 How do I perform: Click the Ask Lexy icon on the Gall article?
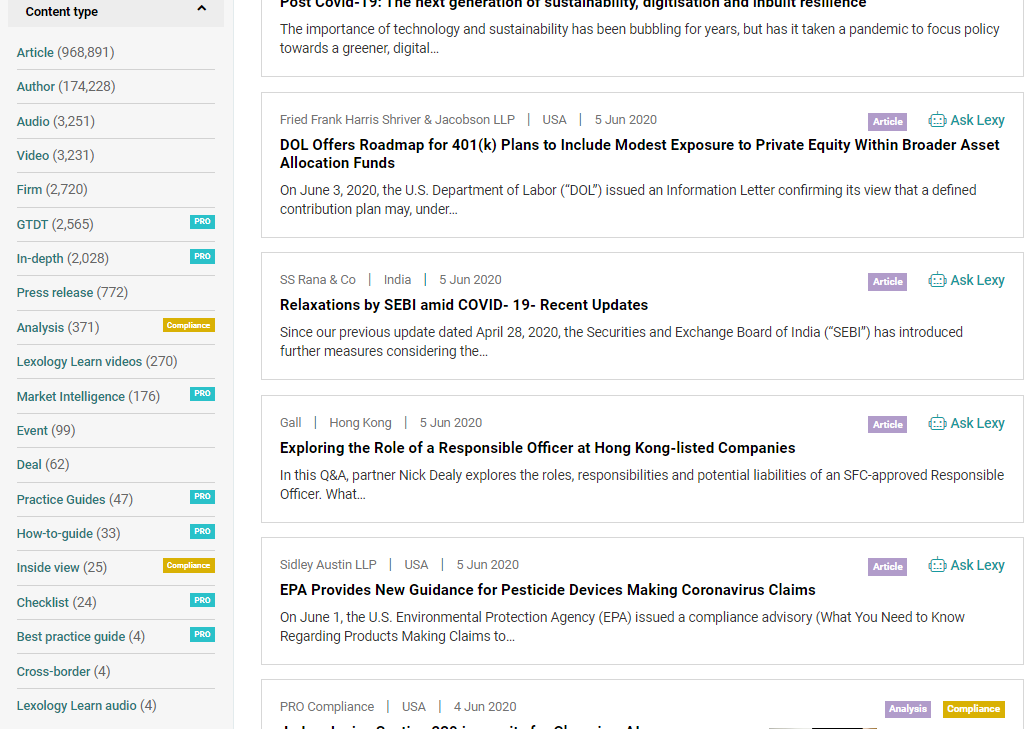(938, 422)
